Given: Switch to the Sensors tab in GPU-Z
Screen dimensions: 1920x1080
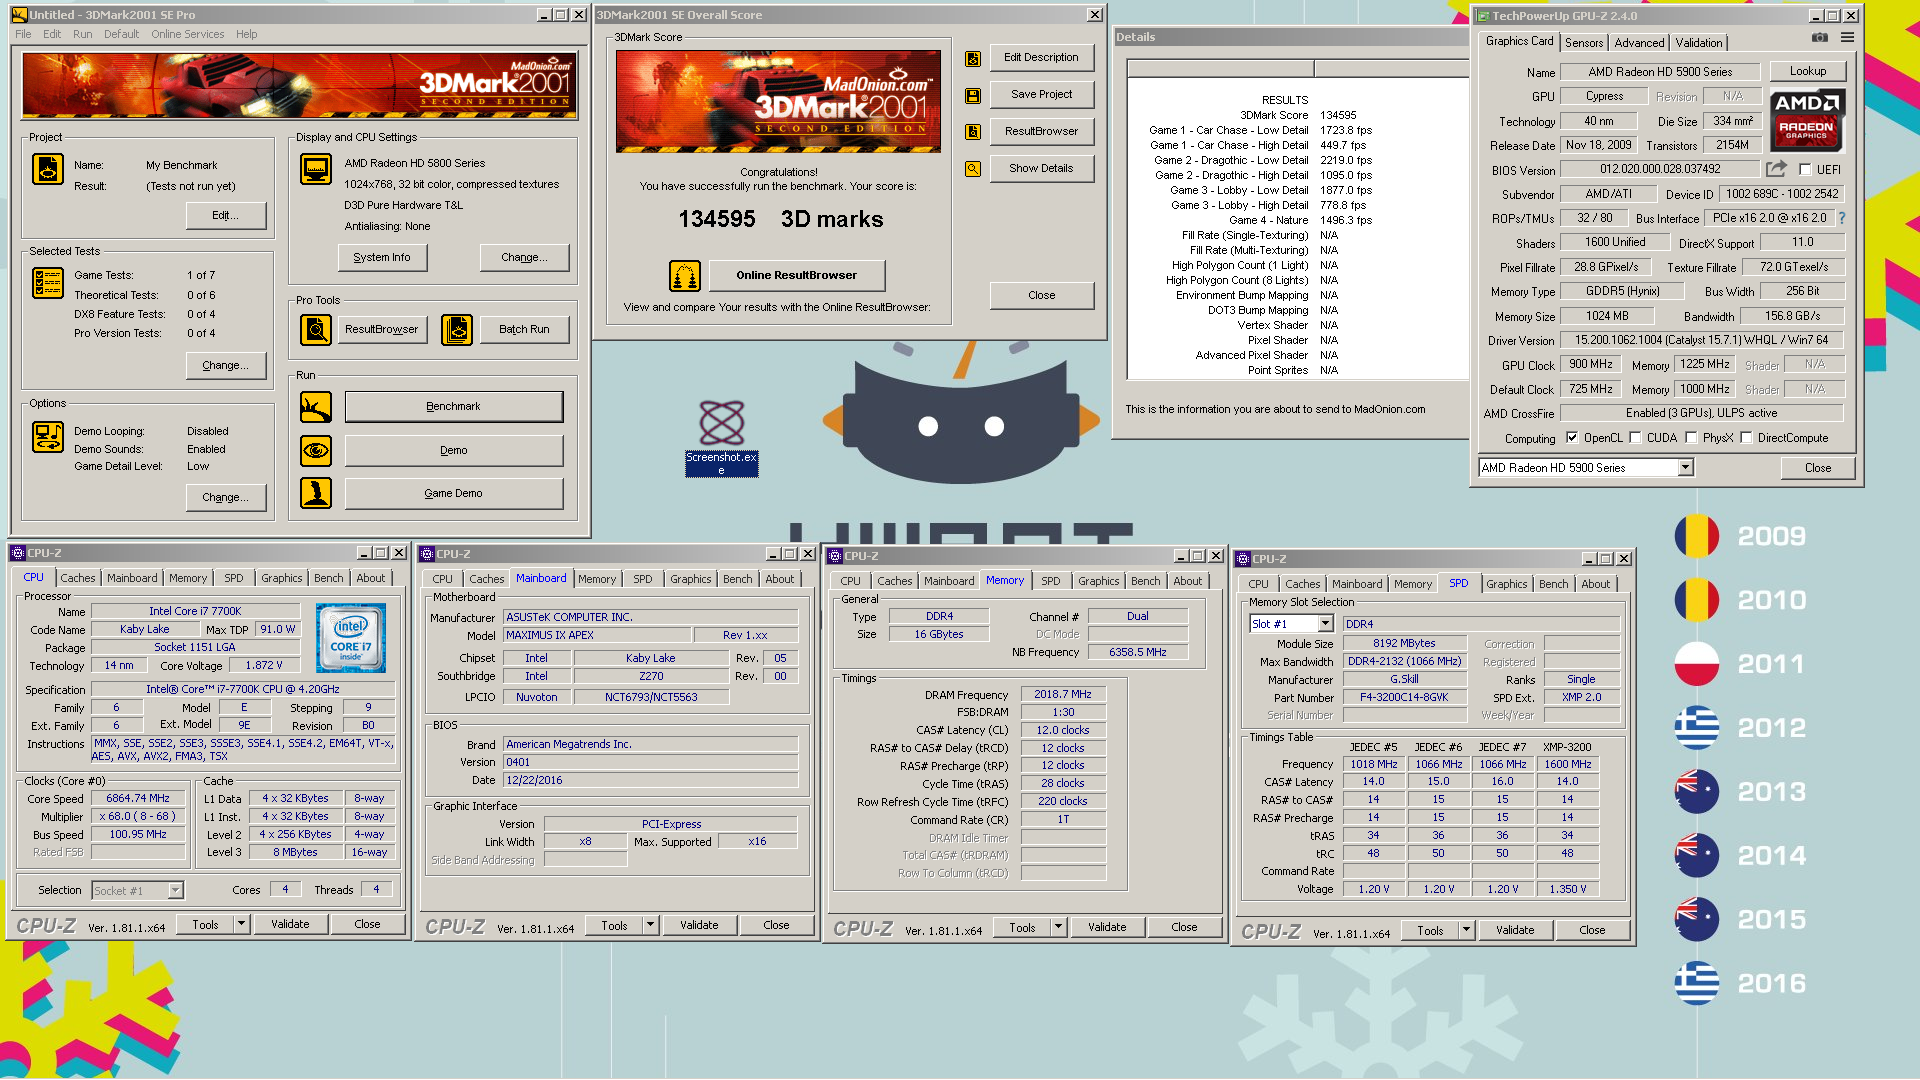Looking at the screenshot, I should coord(1584,42).
